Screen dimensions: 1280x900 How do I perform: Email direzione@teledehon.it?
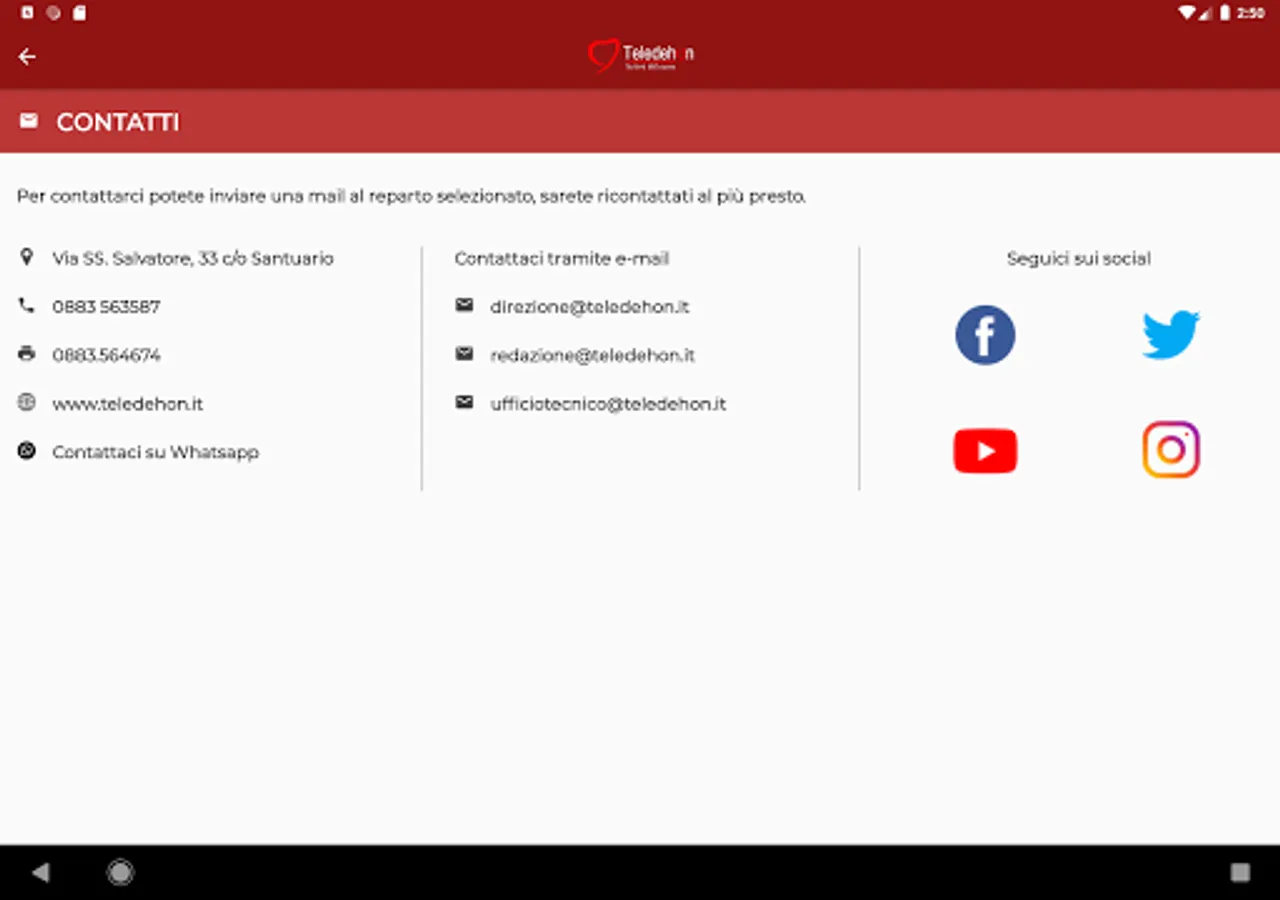[590, 307]
